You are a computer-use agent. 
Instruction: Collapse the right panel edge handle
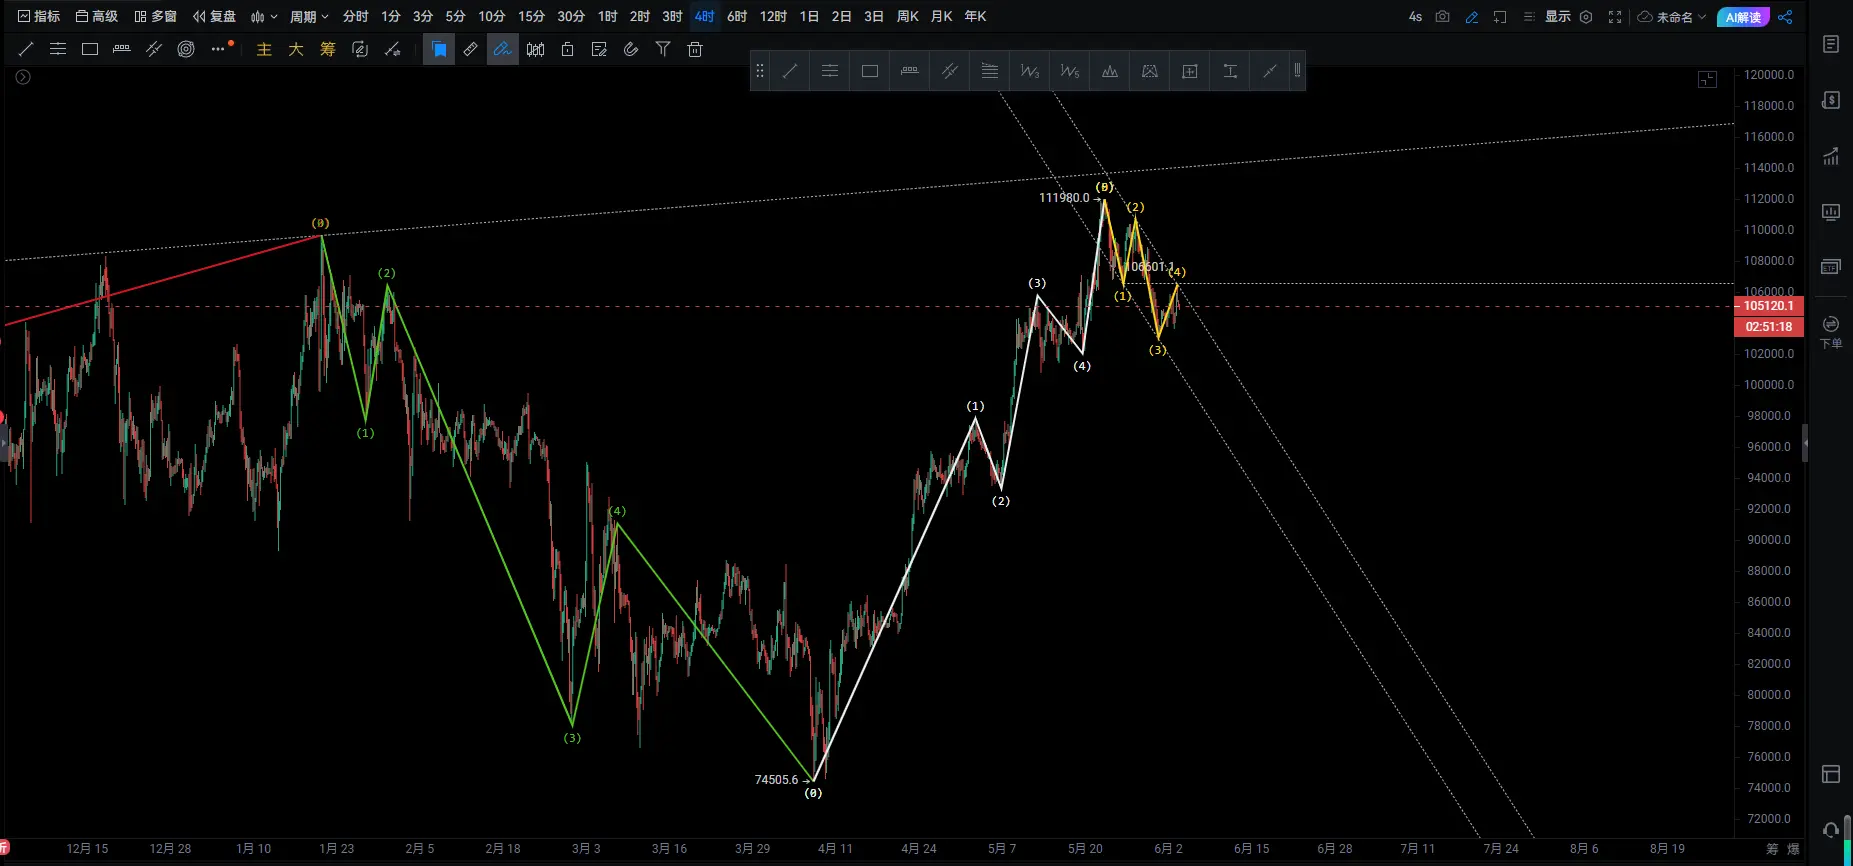click(1805, 443)
